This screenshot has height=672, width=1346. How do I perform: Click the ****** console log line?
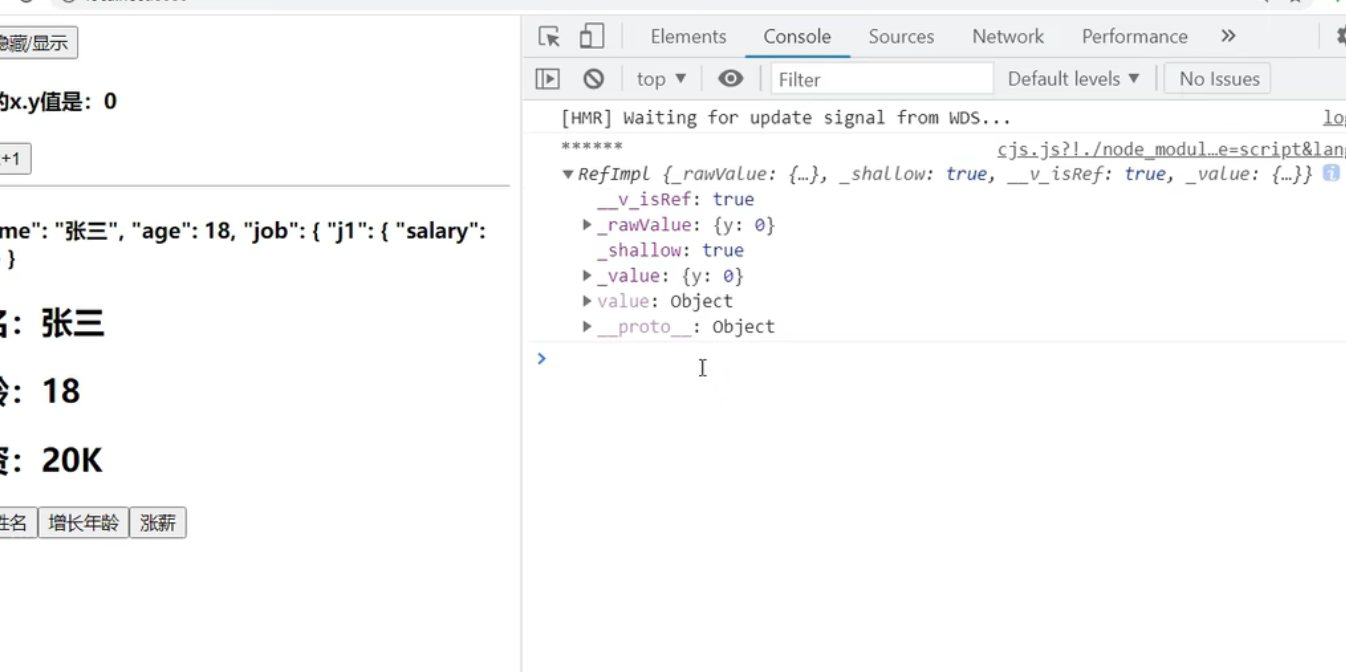coord(592,148)
